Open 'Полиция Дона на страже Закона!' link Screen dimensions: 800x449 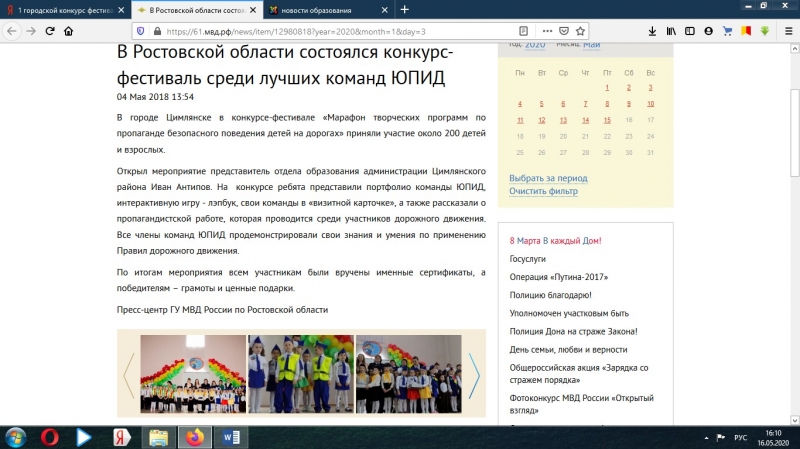(573, 331)
